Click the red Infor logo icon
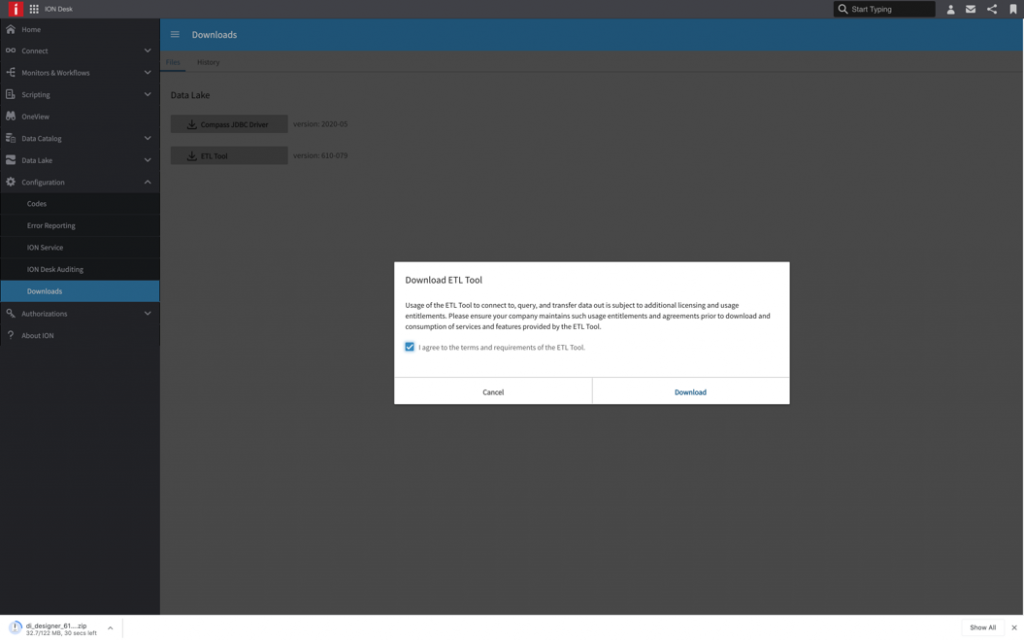Image resolution: width=1024 pixels, height=641 pixels. (15, 9)
